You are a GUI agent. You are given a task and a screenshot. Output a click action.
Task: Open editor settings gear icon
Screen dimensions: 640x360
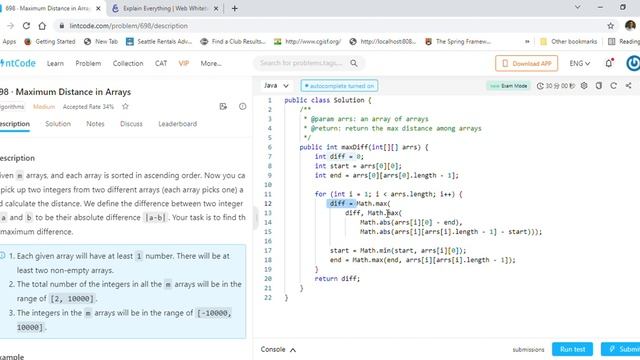point(584,86)
